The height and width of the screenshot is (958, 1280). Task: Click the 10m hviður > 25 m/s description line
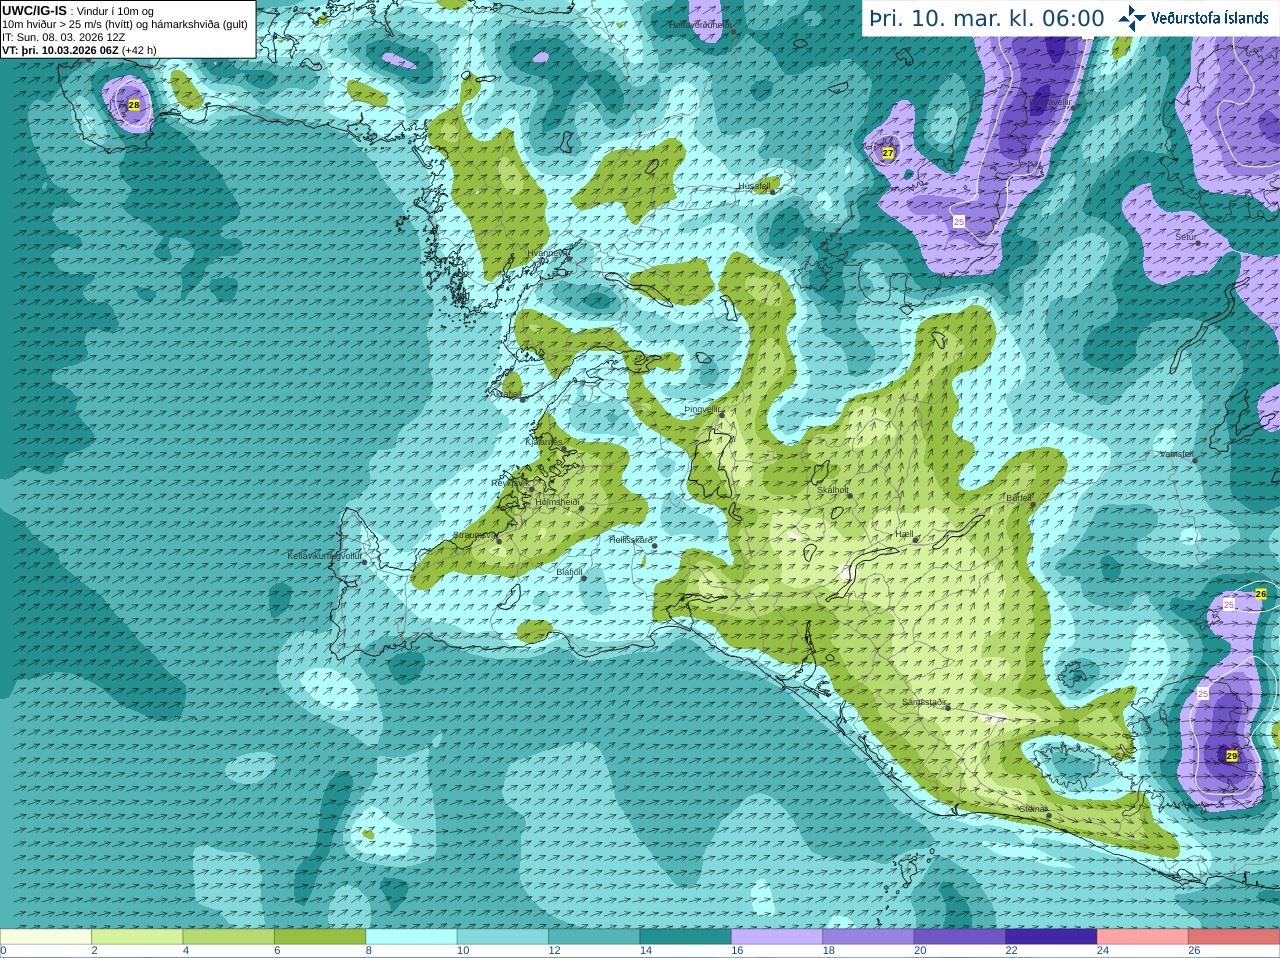coord(125,24)
